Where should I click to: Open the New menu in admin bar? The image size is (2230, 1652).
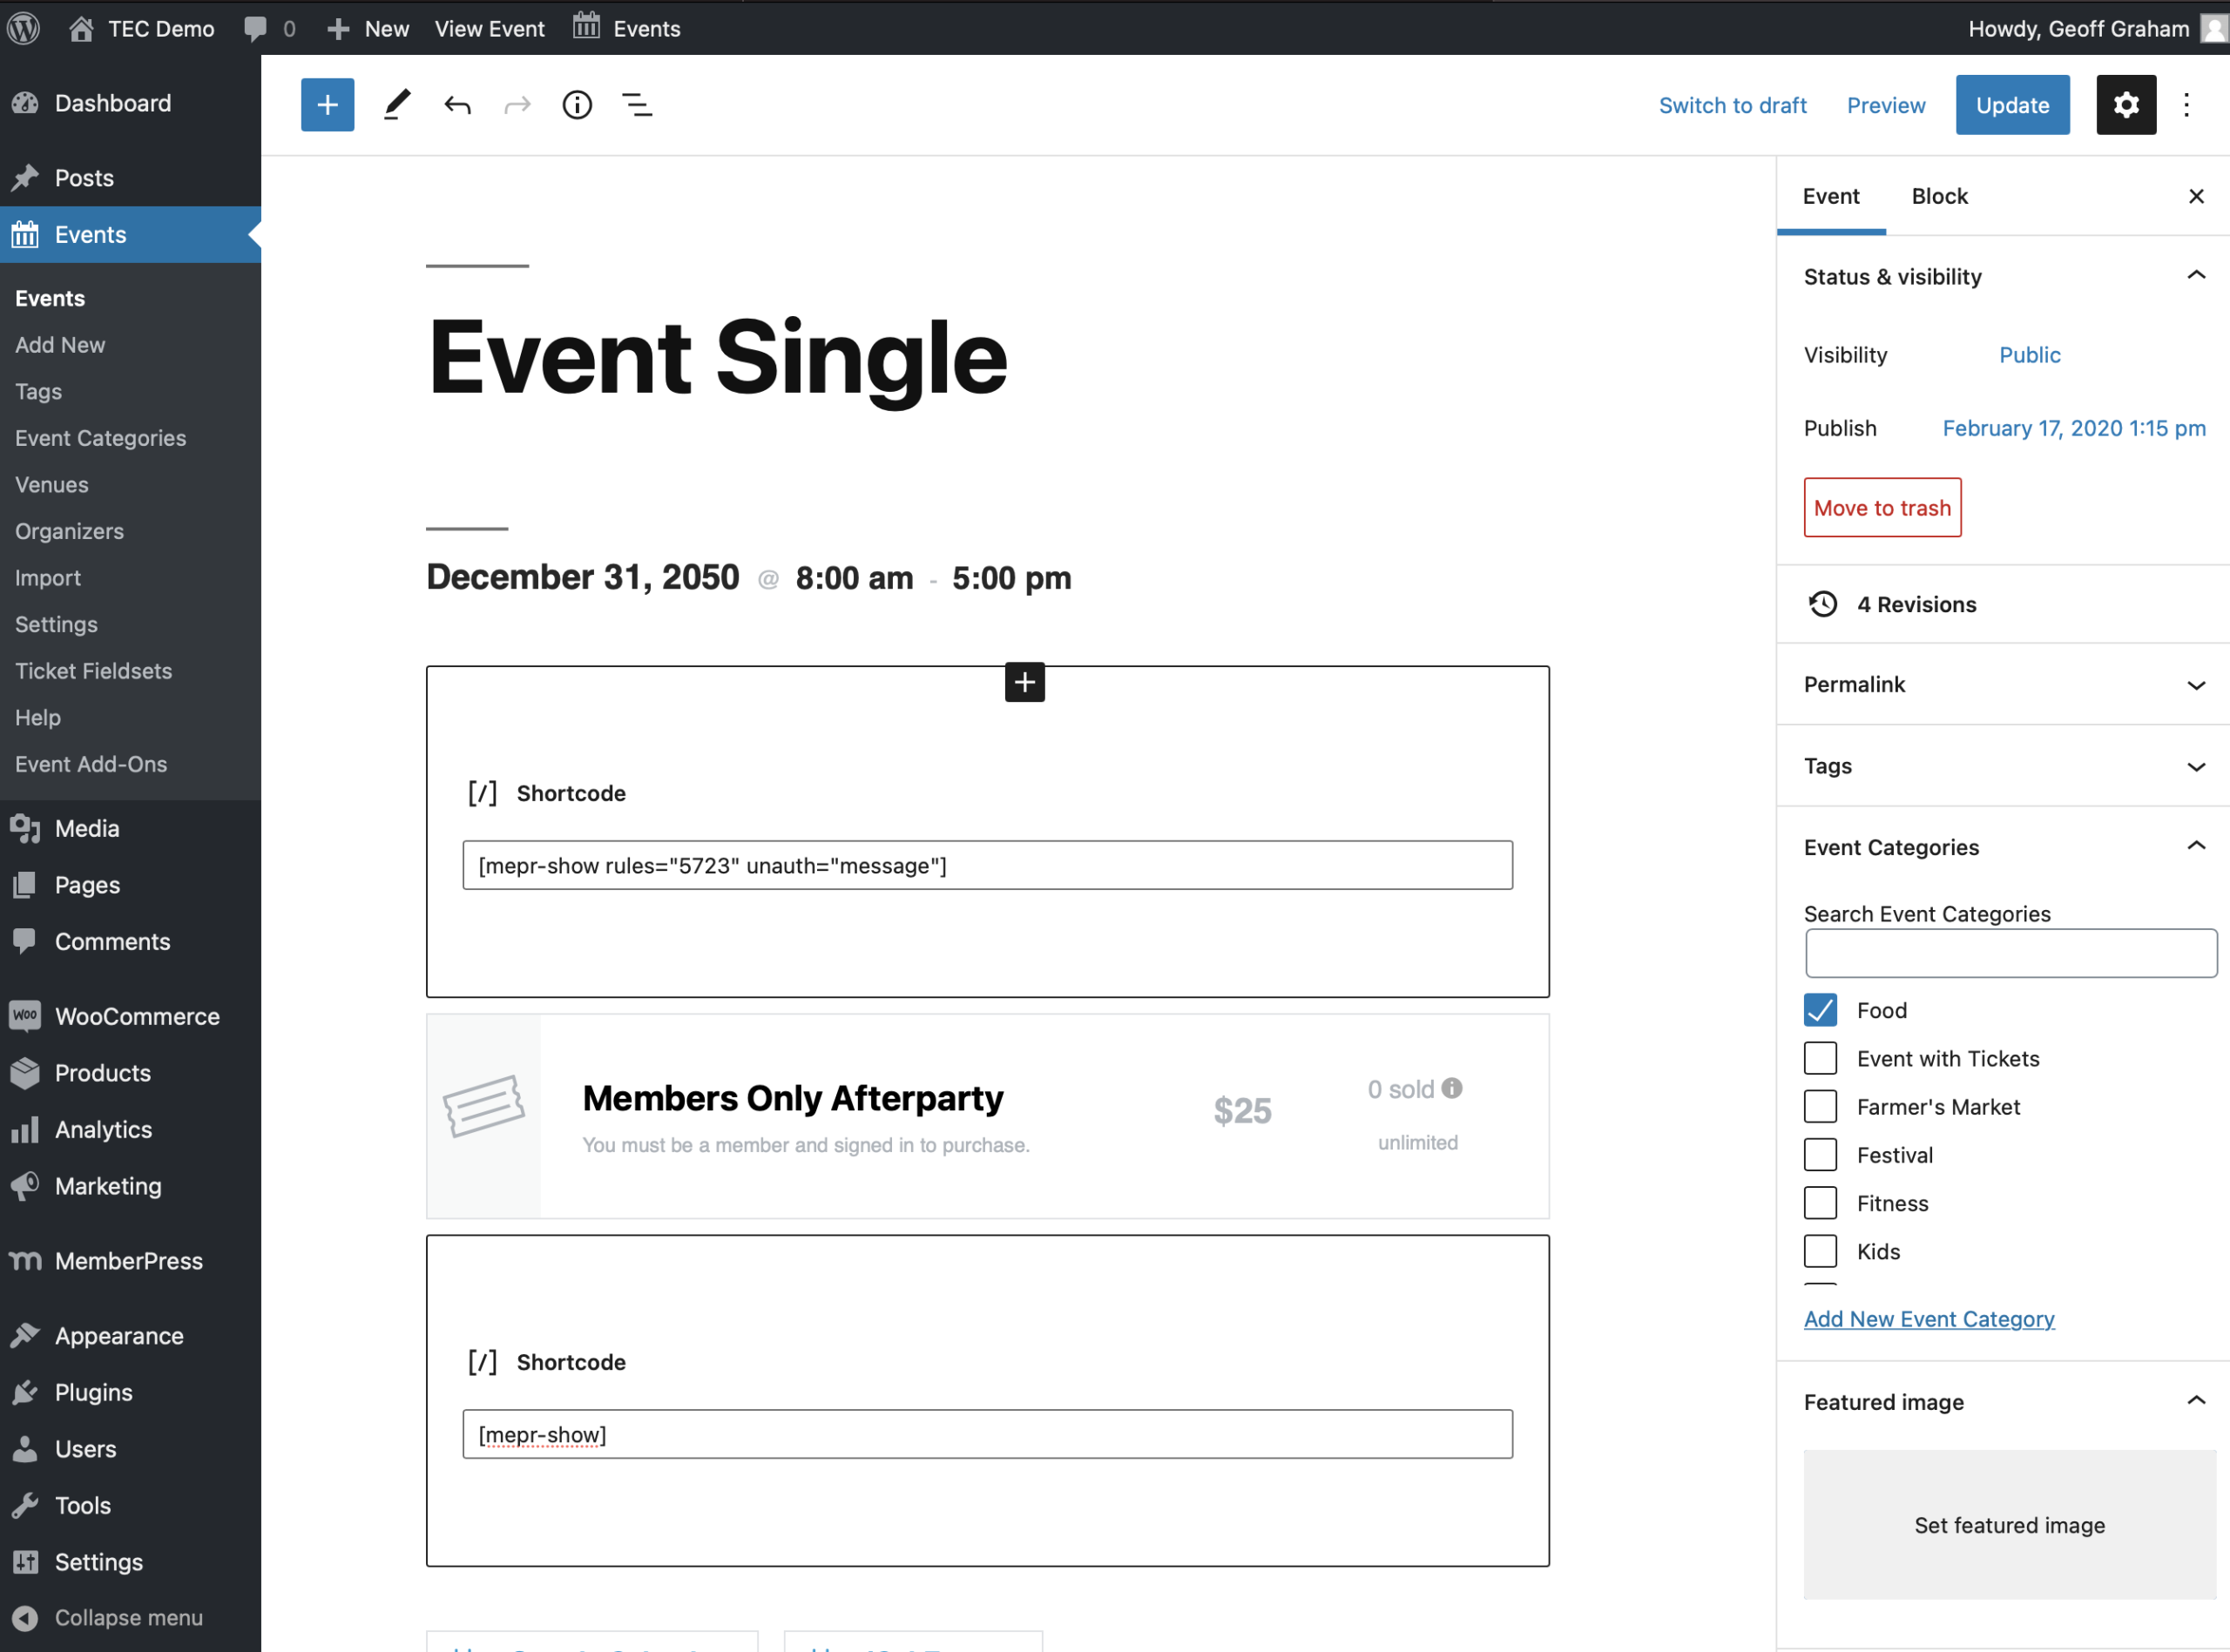click(x=368, y=28)
